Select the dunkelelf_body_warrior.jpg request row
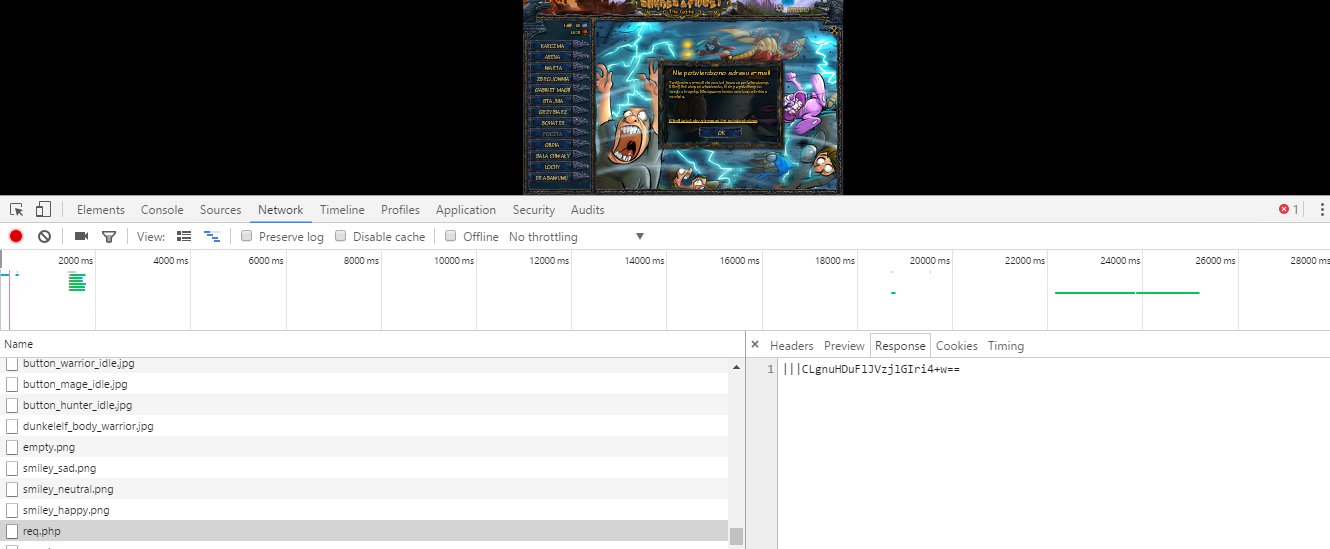 pos(365,426)
